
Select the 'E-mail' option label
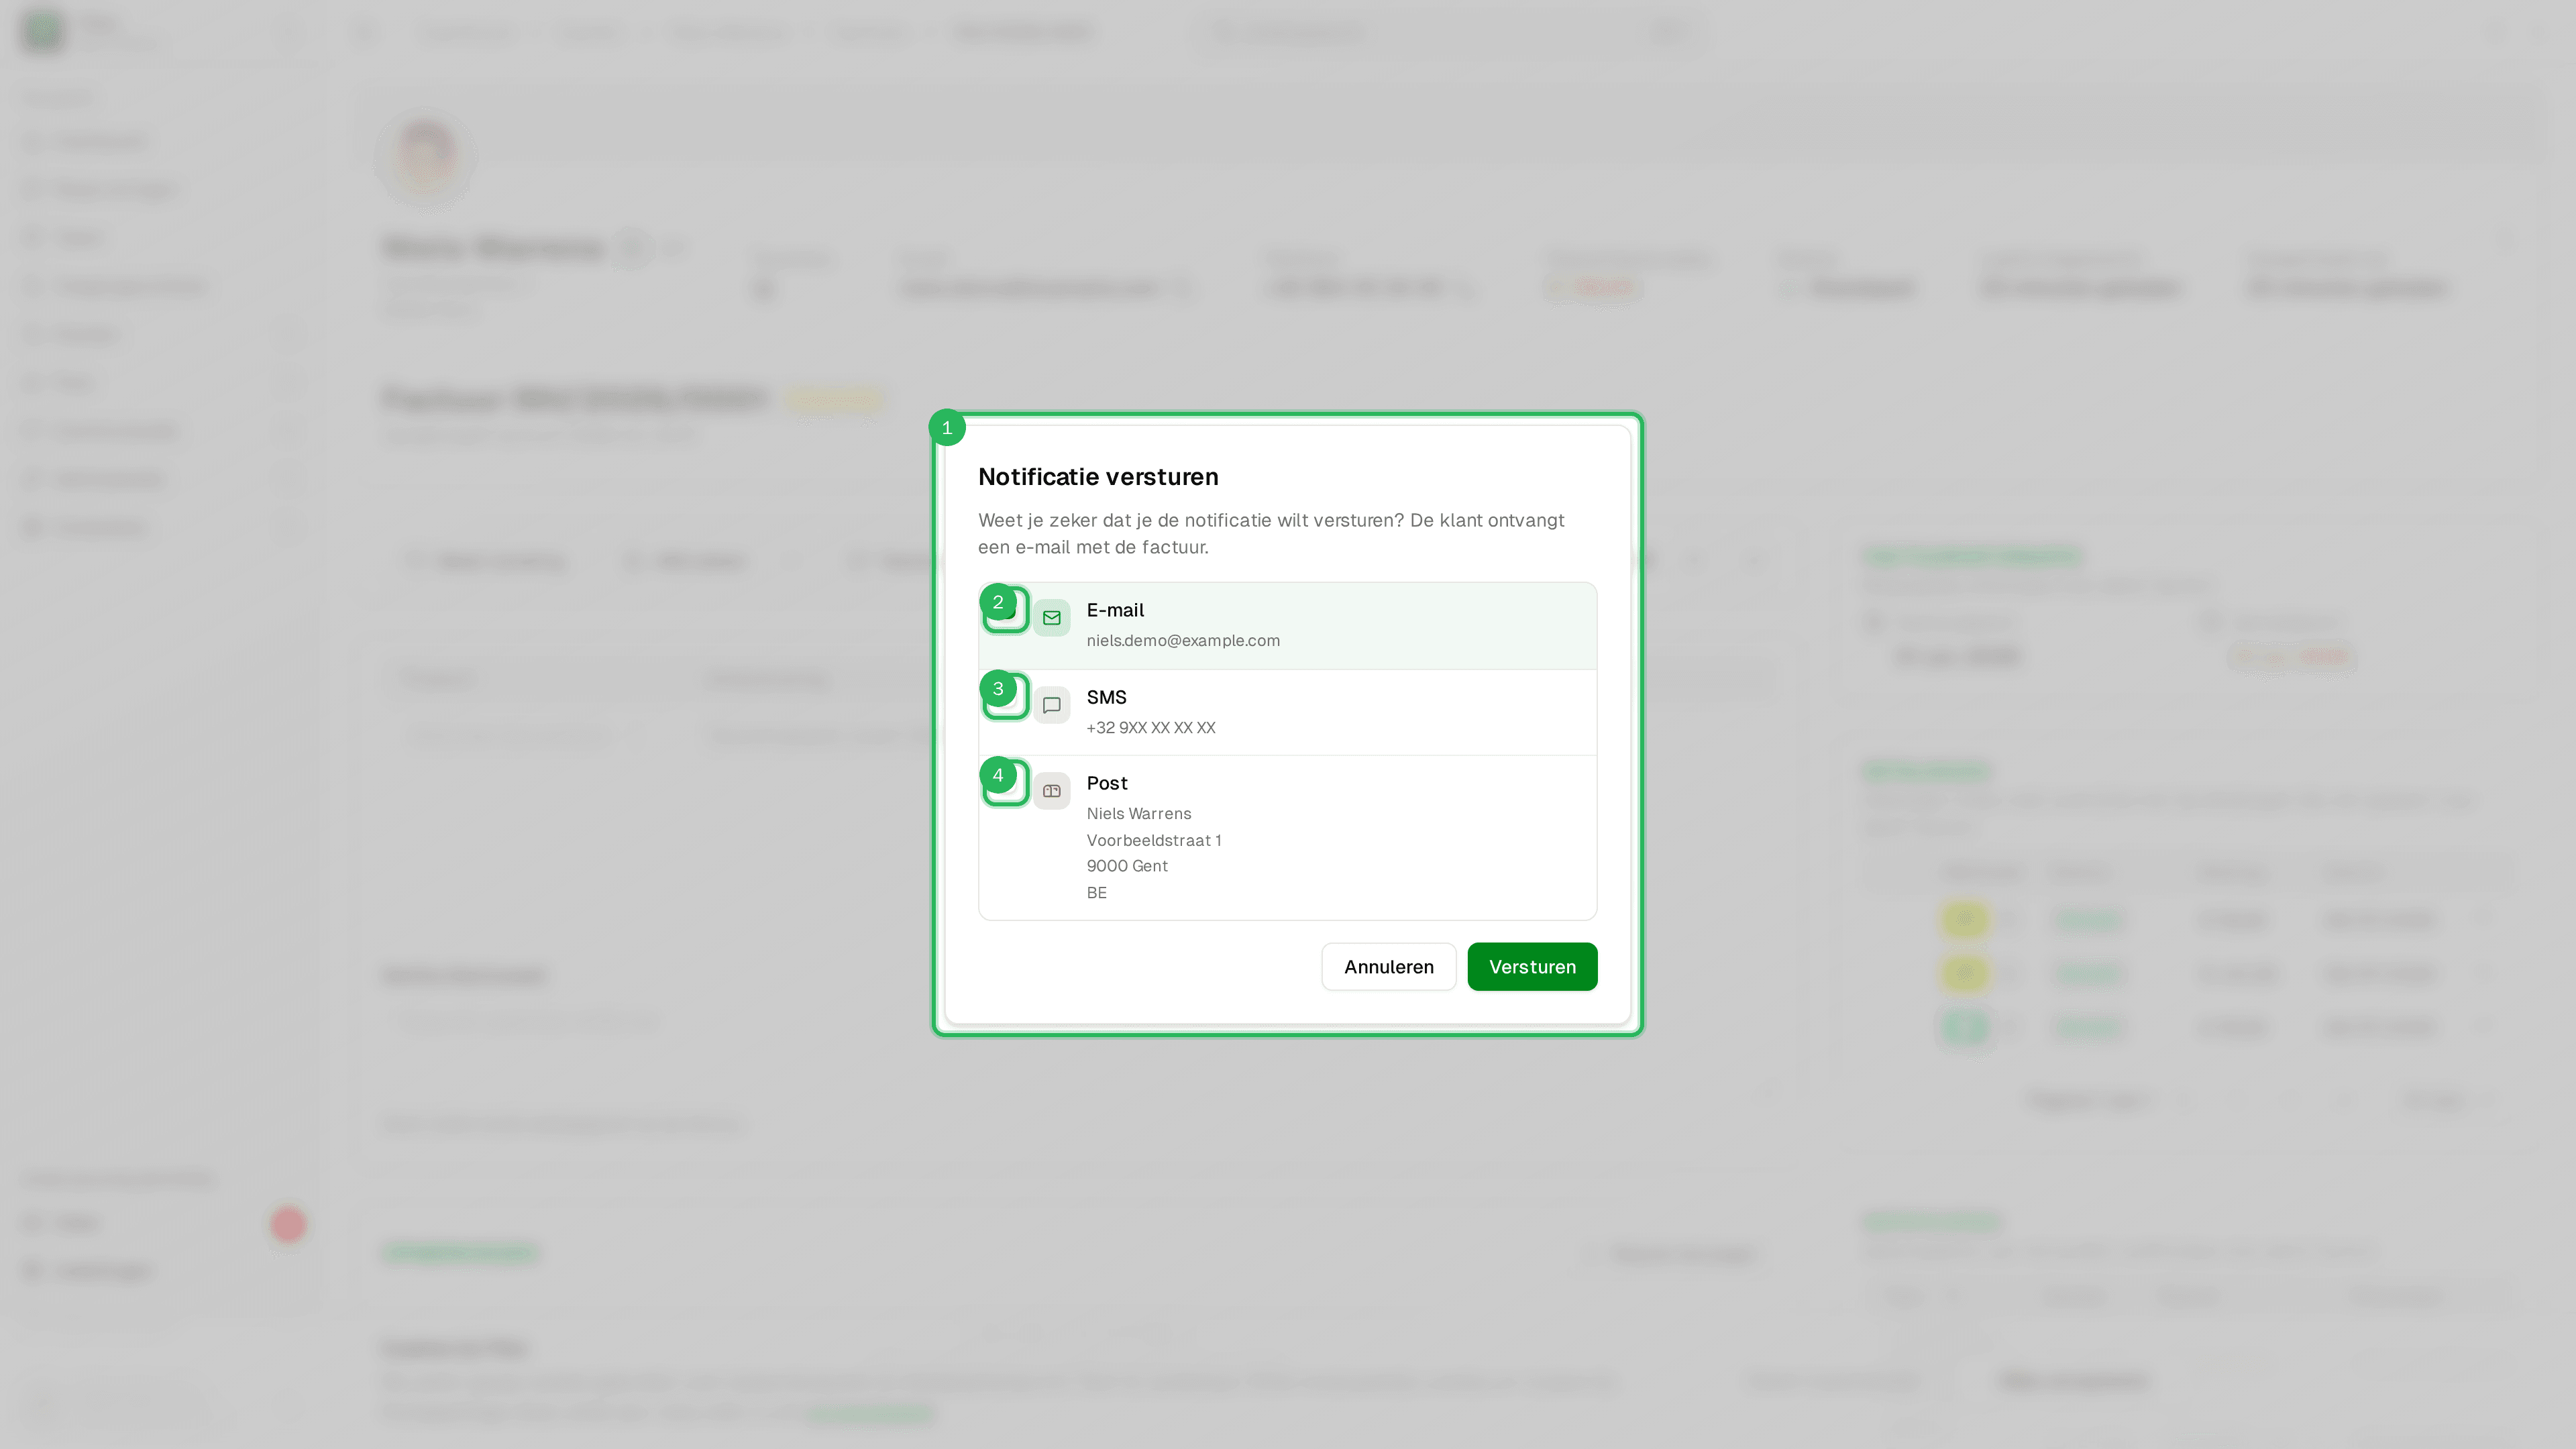1115,610
